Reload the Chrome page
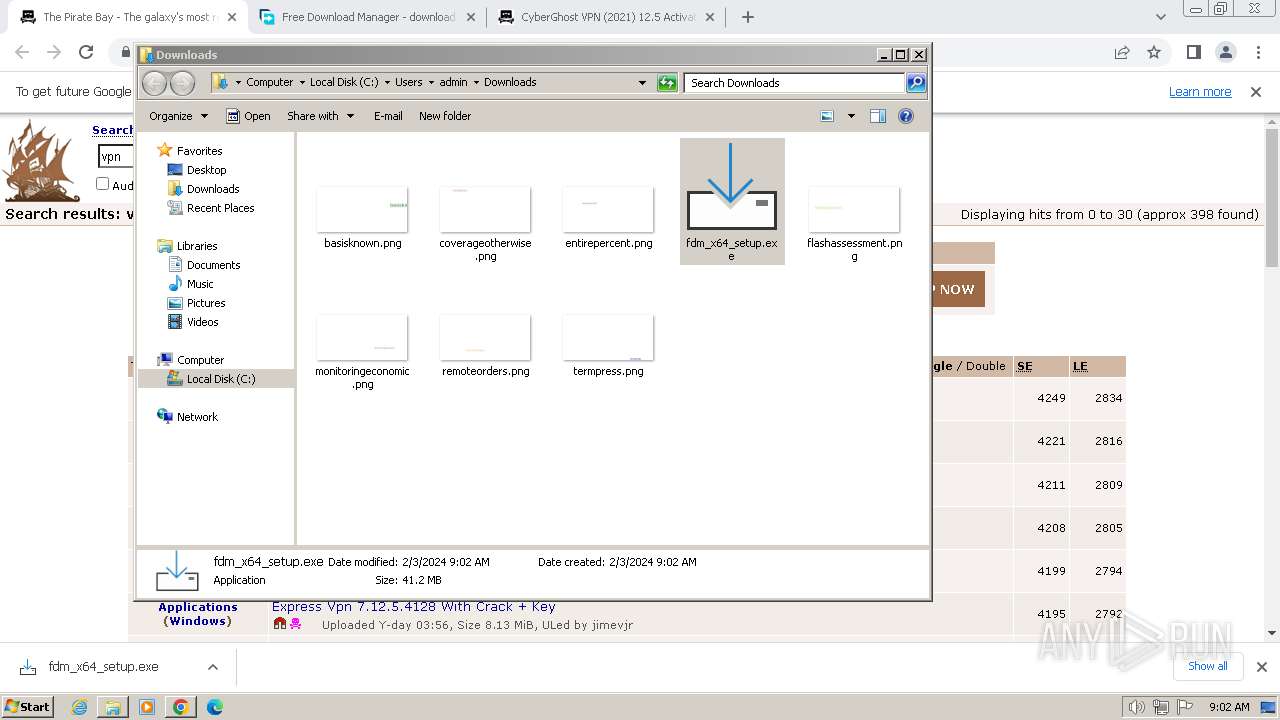The width and height of the screenshot is (1280, 720). pyautogui.click(x=86, y=53)
